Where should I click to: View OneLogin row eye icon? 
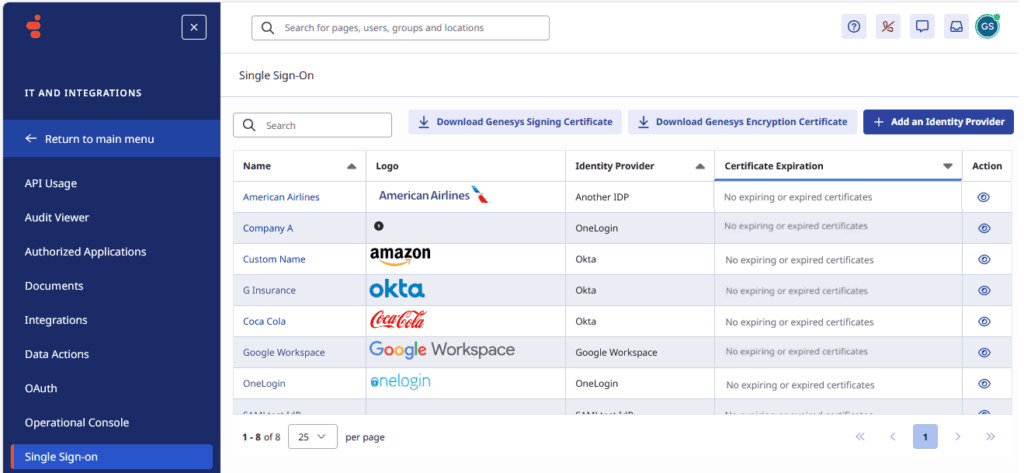pos(984,383)
